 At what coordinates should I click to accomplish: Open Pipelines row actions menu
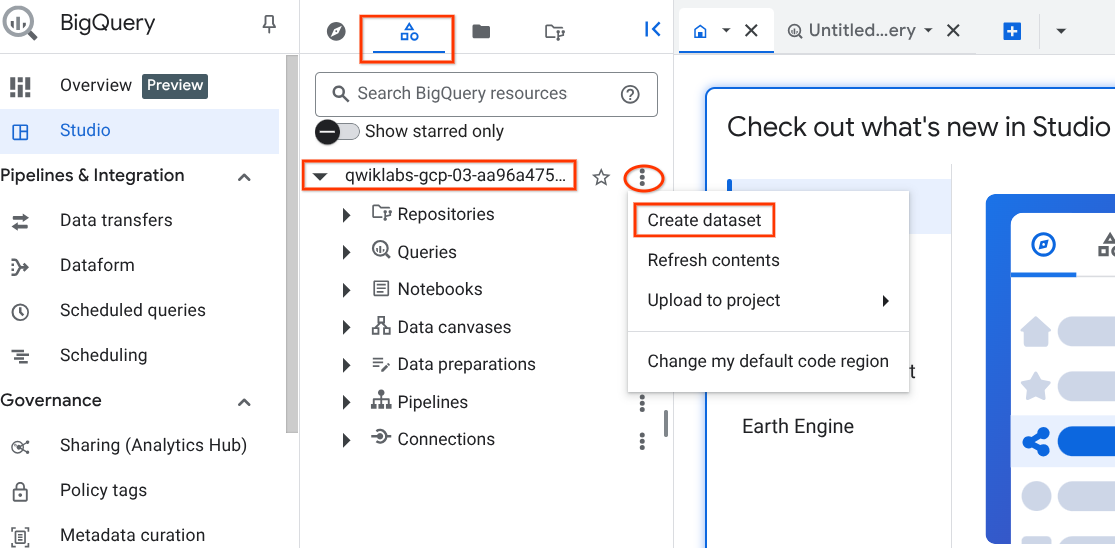click(x=642, y=403)
